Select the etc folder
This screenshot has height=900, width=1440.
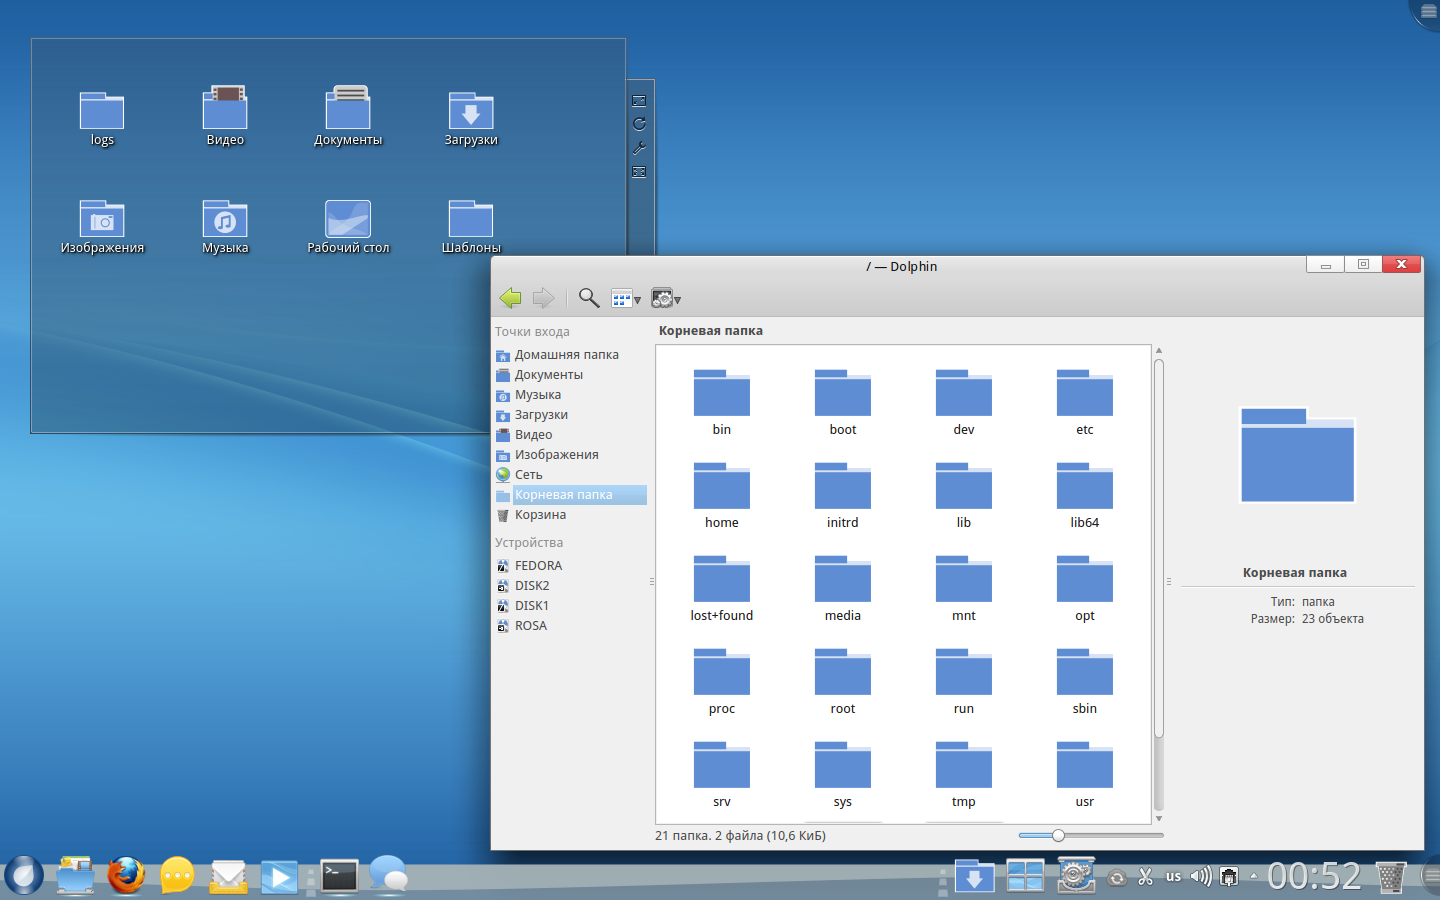pos(1084,395)
